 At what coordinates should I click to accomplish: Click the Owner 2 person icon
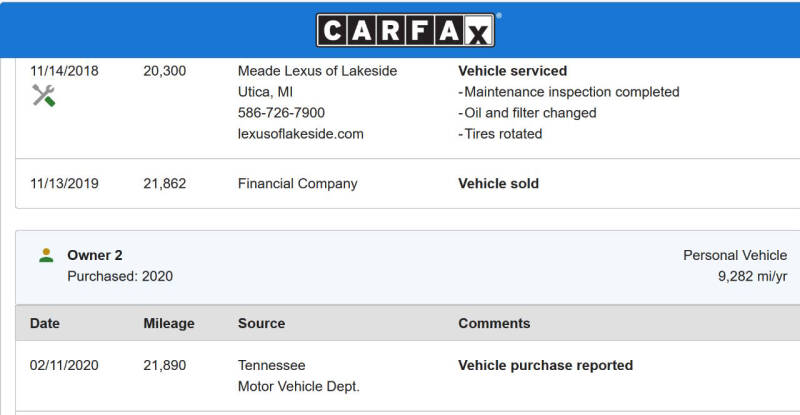(46, 255)
